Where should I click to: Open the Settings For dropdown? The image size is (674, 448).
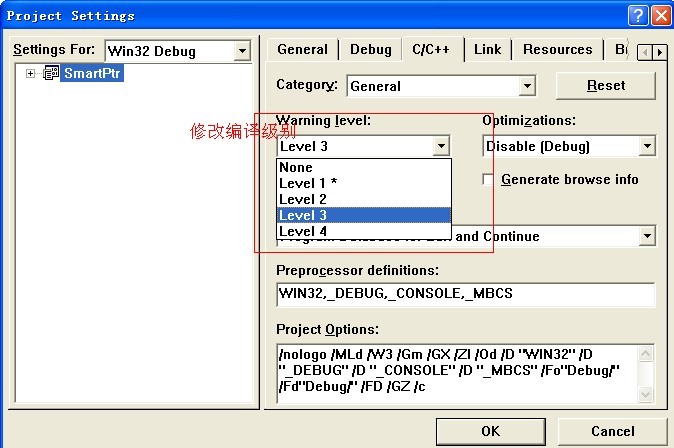coord(242,51)
